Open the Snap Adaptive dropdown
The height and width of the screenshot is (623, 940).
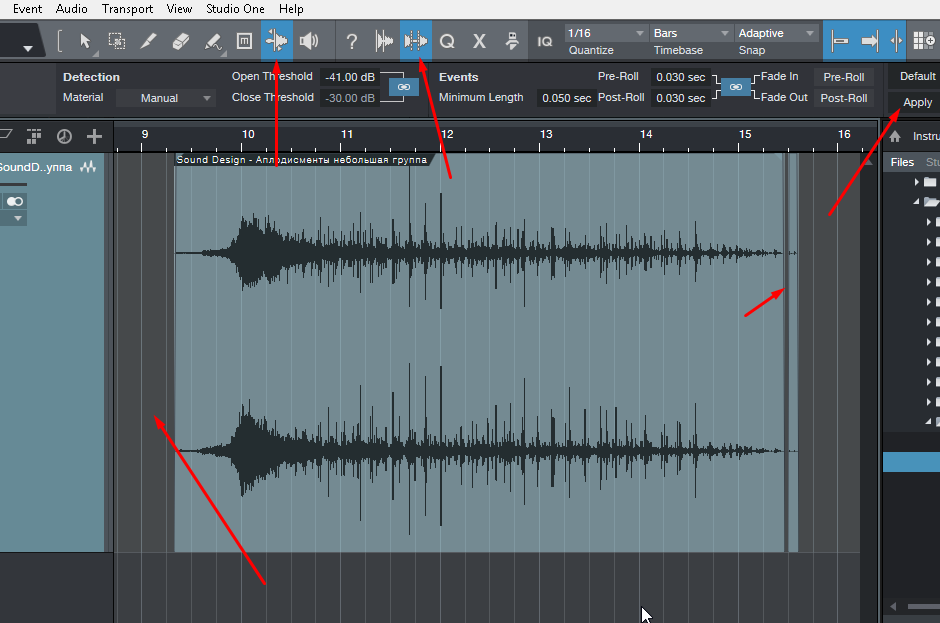[x=777, y=33]
